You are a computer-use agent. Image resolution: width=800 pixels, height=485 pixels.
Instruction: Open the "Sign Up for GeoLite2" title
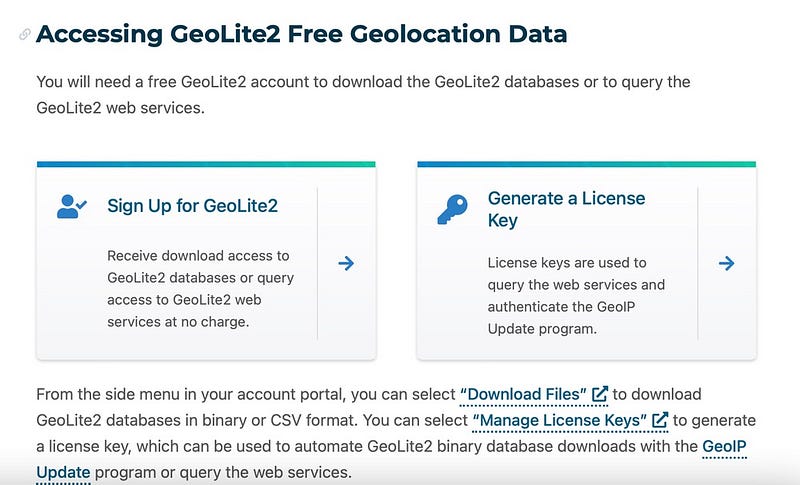(x=192, y=206)
